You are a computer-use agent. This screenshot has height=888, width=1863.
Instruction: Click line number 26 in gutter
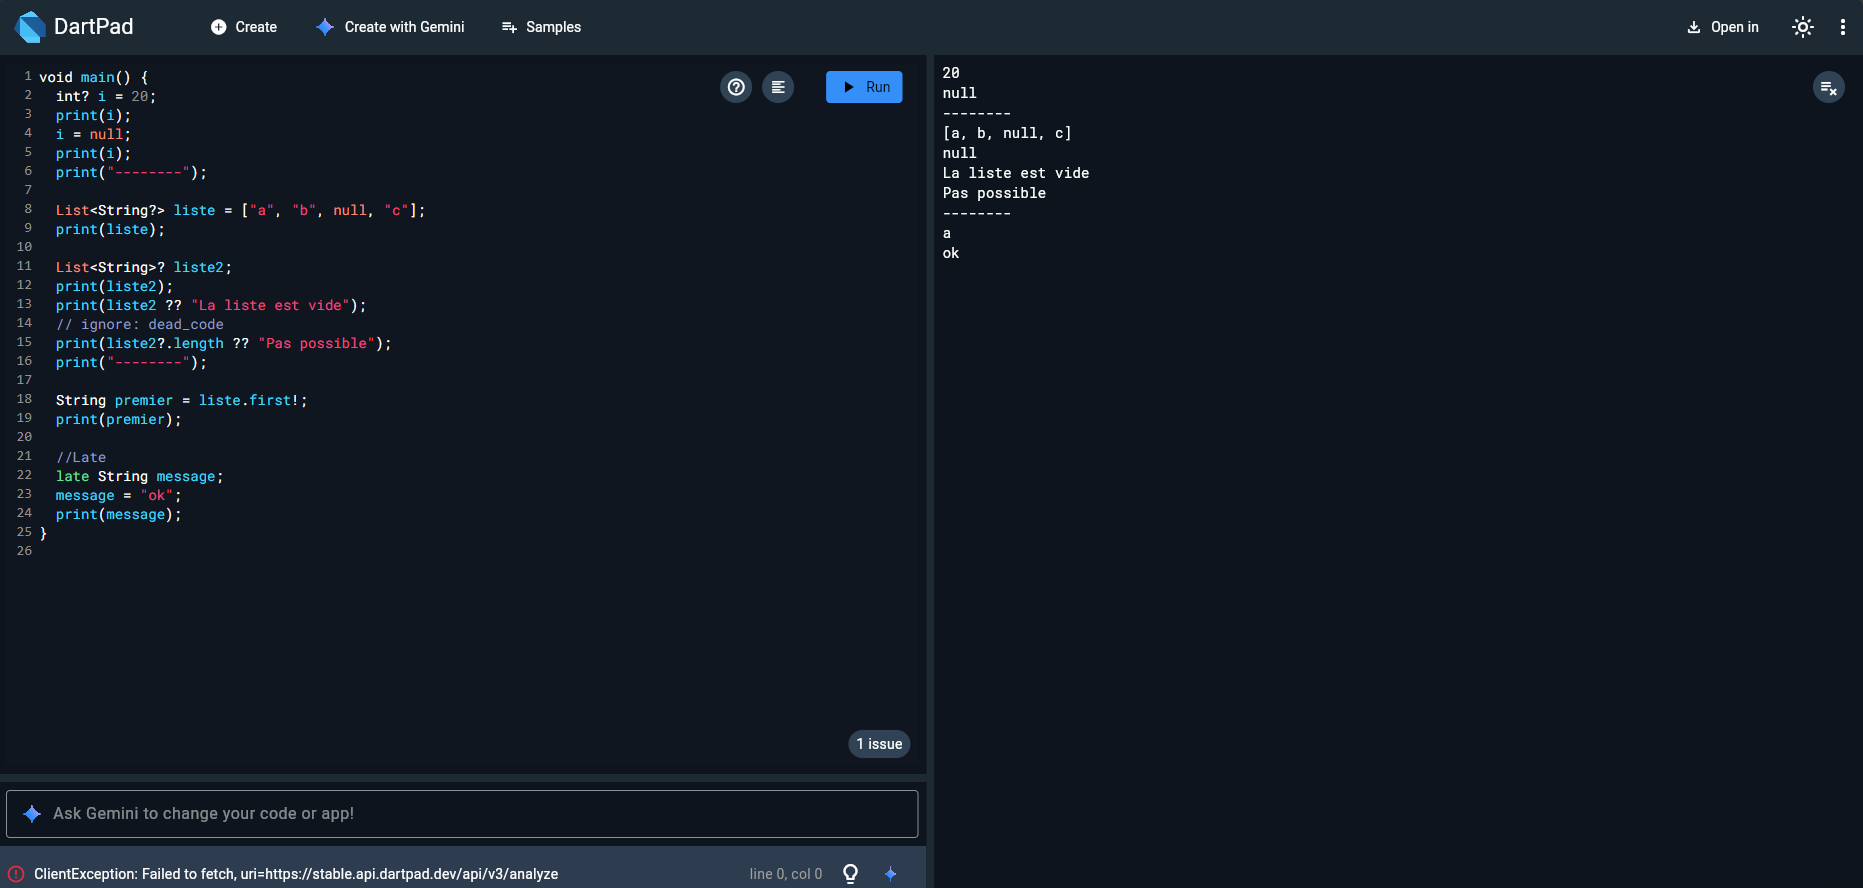pyautogui.click(x=24, y=551)
